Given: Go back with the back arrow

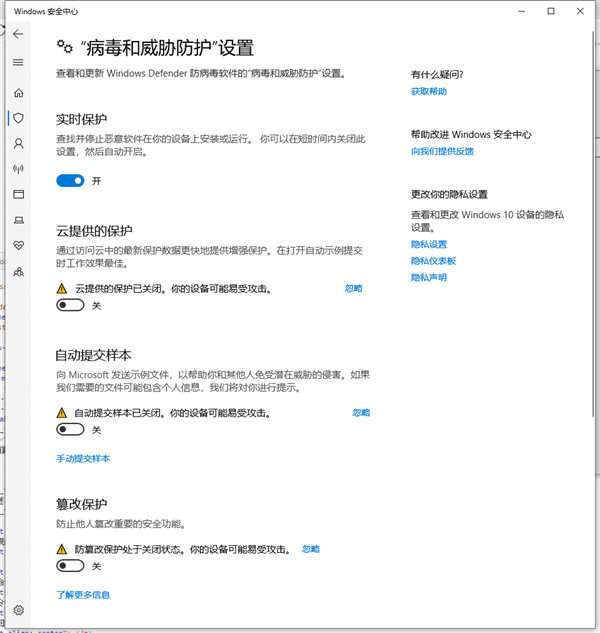Looking at the screenshot, I should pos(18,34).
